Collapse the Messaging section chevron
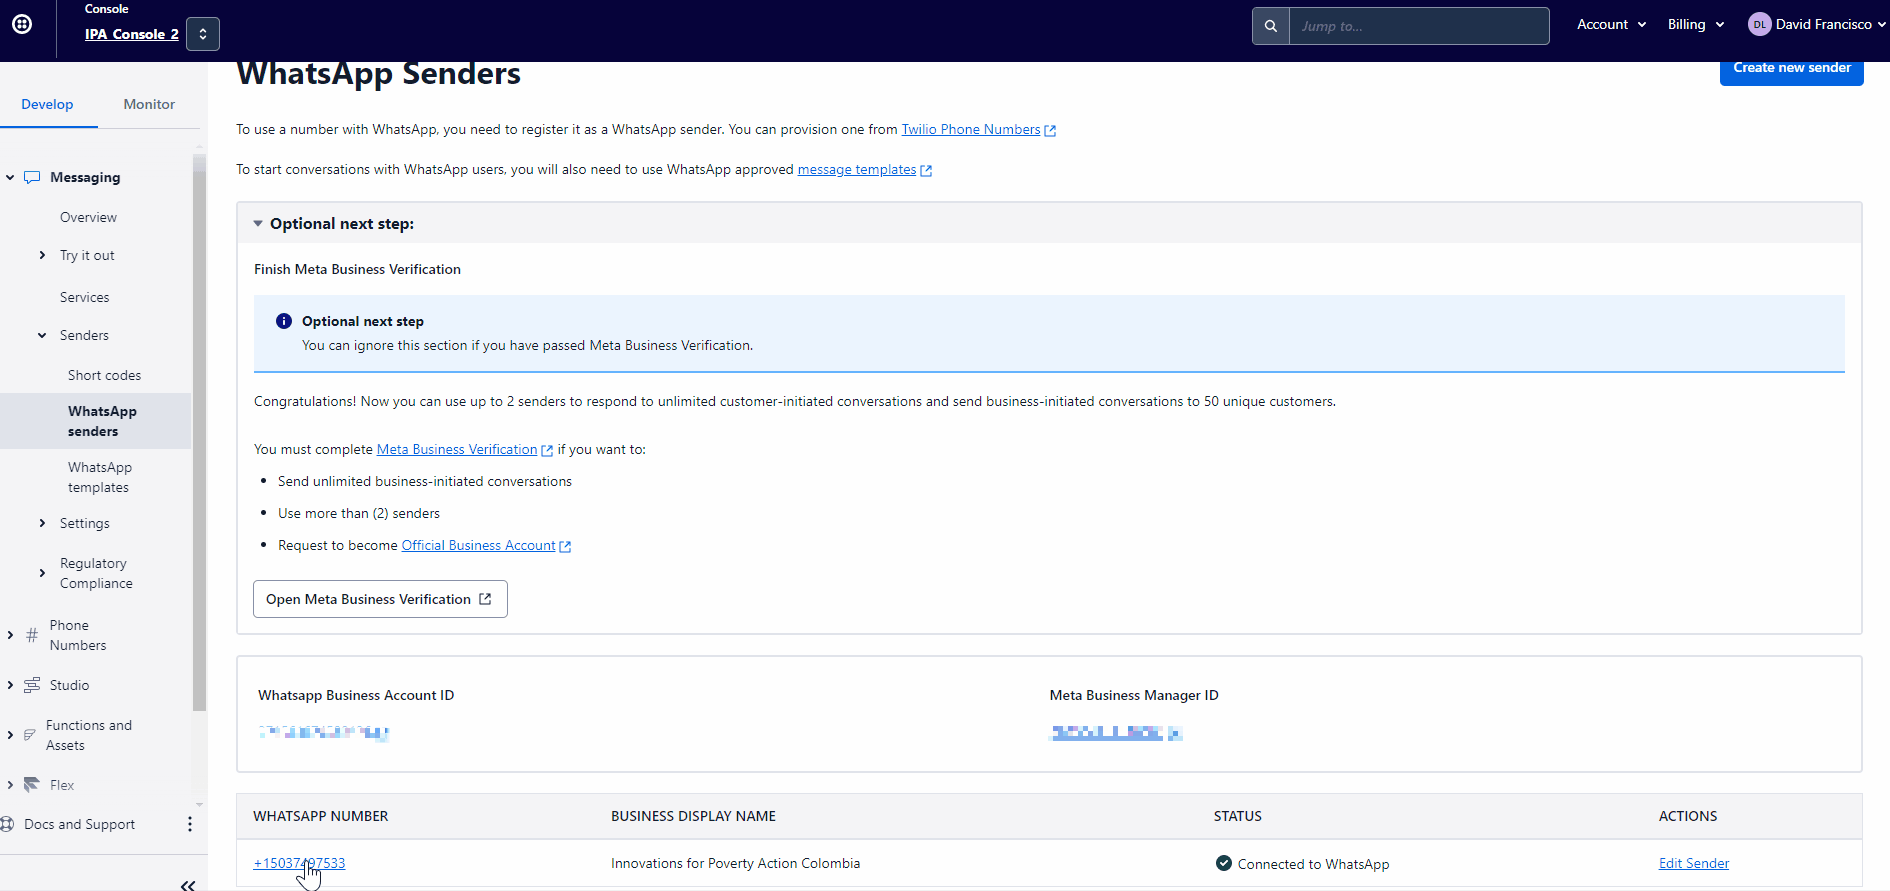The width and height of the screenshot is (1890, 891). 10,177
